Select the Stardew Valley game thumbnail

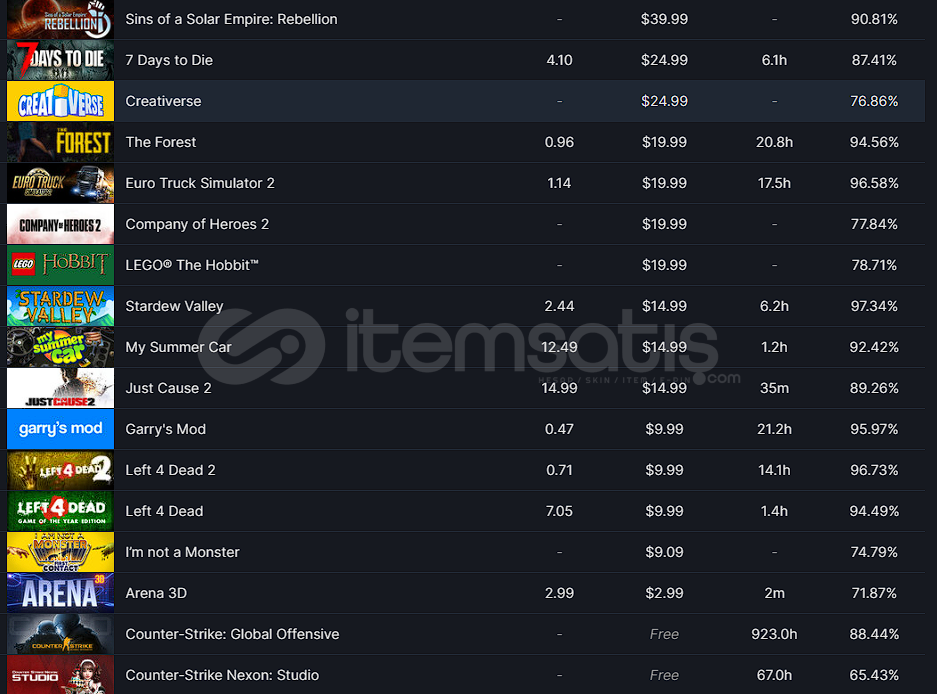60,306
